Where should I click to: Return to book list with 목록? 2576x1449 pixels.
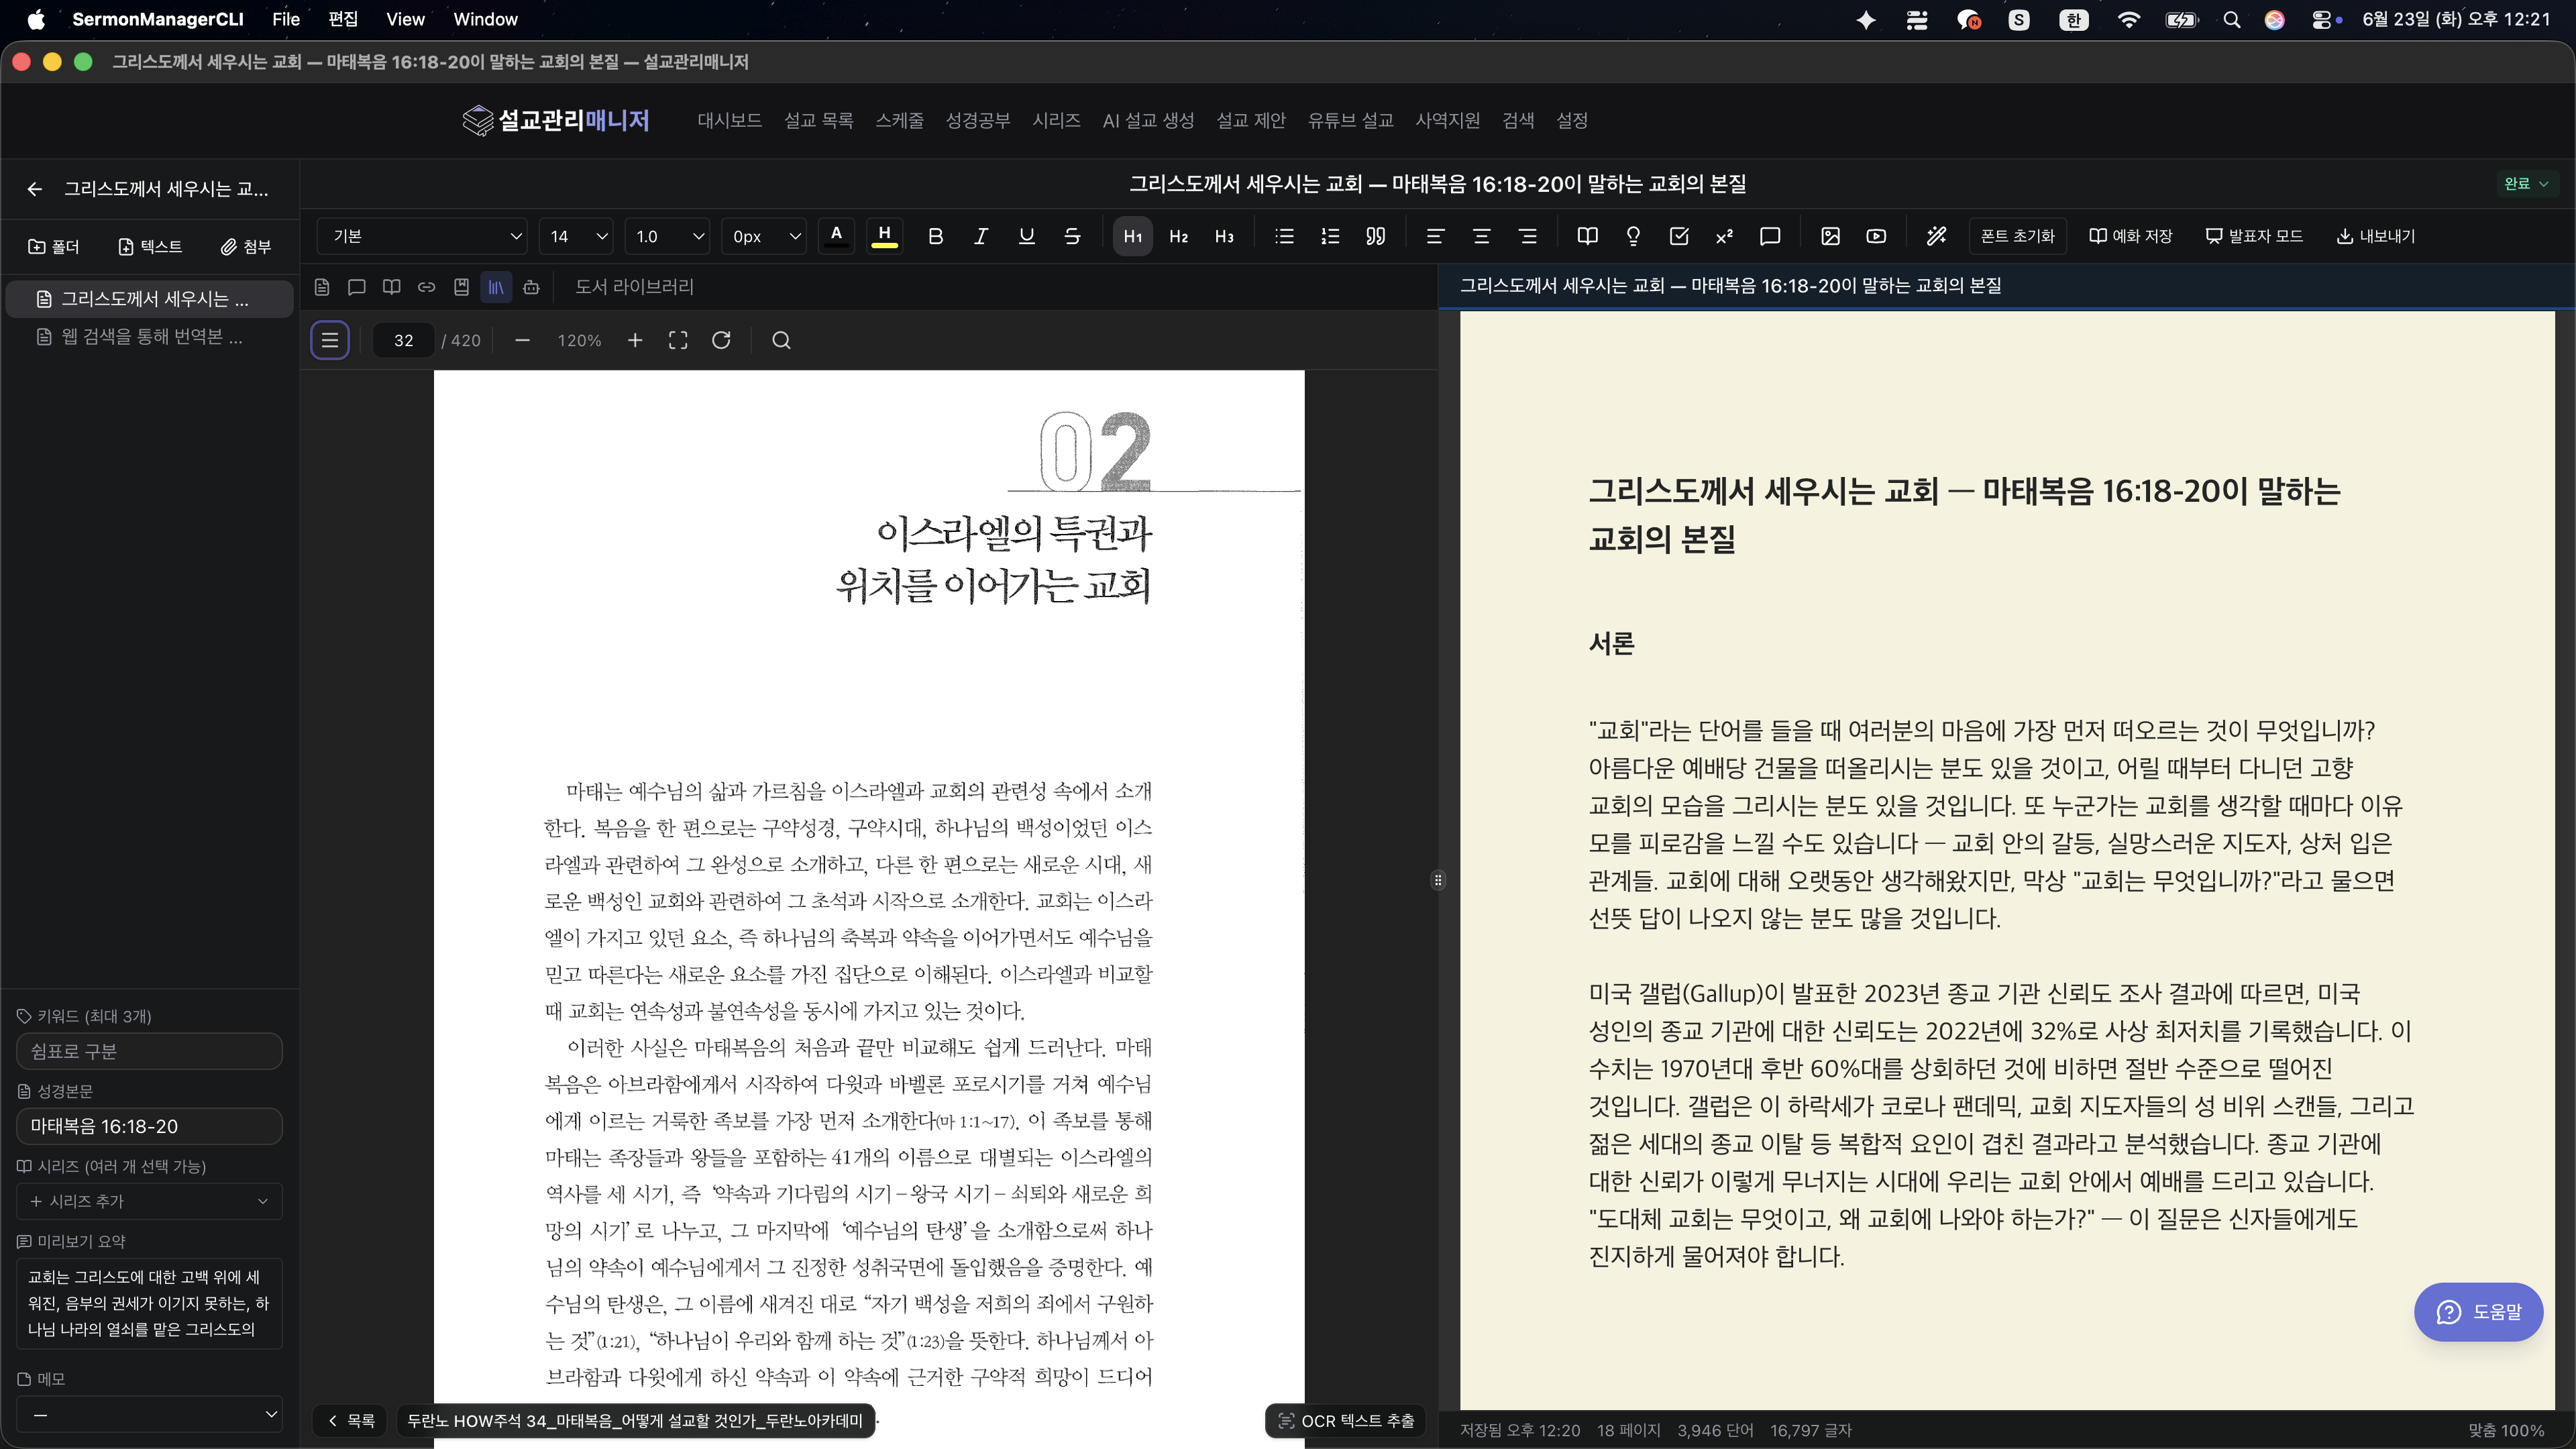[351, 1421]
